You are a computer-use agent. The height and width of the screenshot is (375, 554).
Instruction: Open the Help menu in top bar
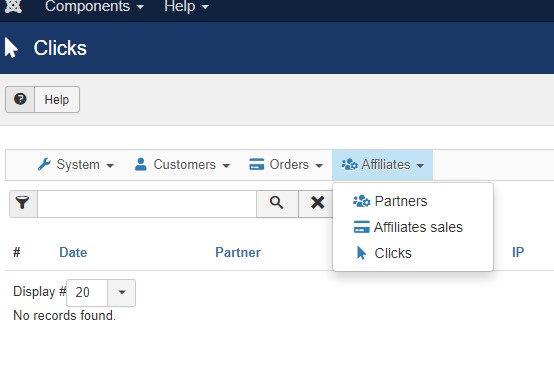pos(187,6)
